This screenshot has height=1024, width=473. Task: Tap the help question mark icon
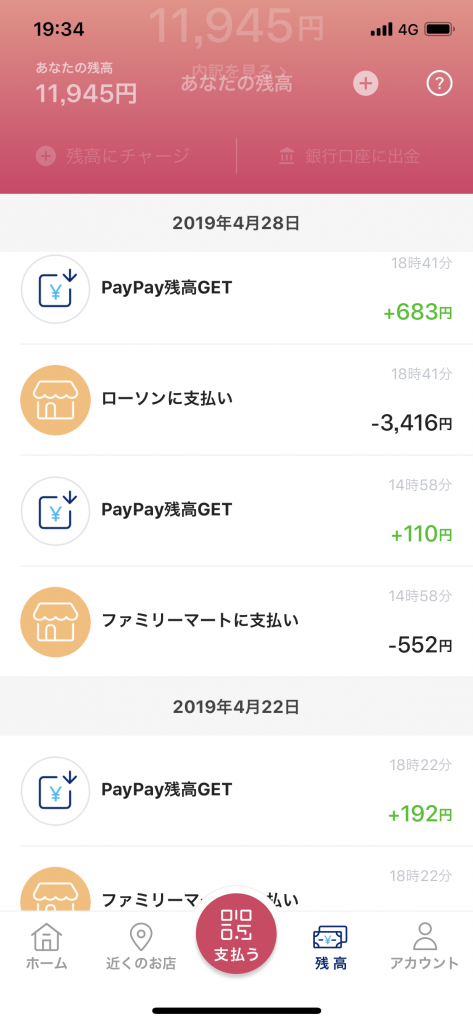coord(439,84)
